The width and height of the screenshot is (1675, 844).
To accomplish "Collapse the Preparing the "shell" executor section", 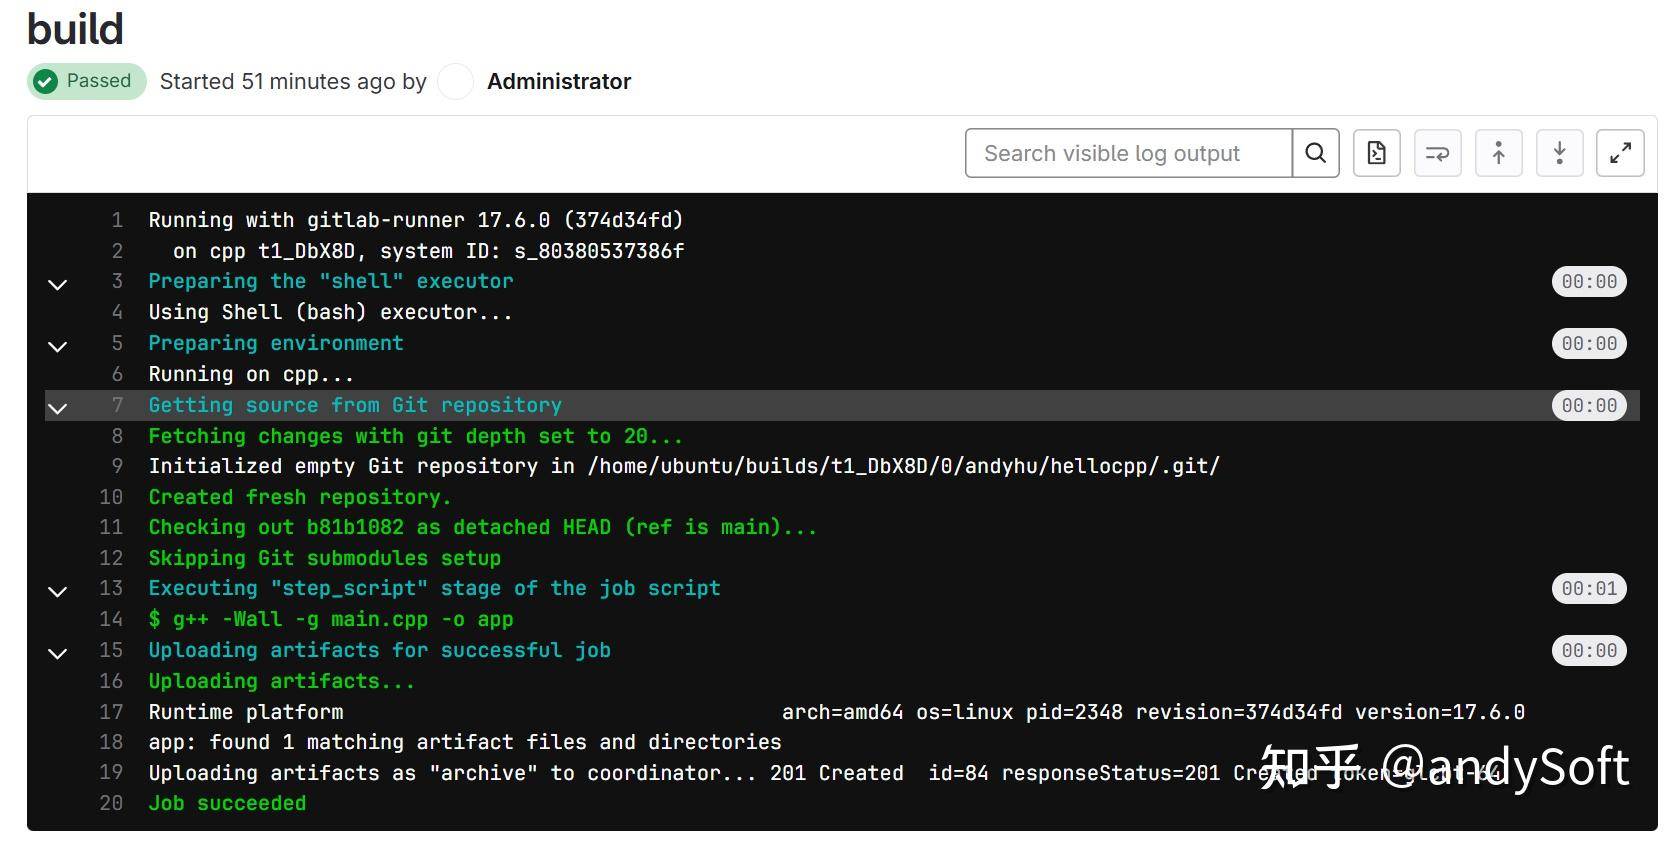I will pos(58,284).
